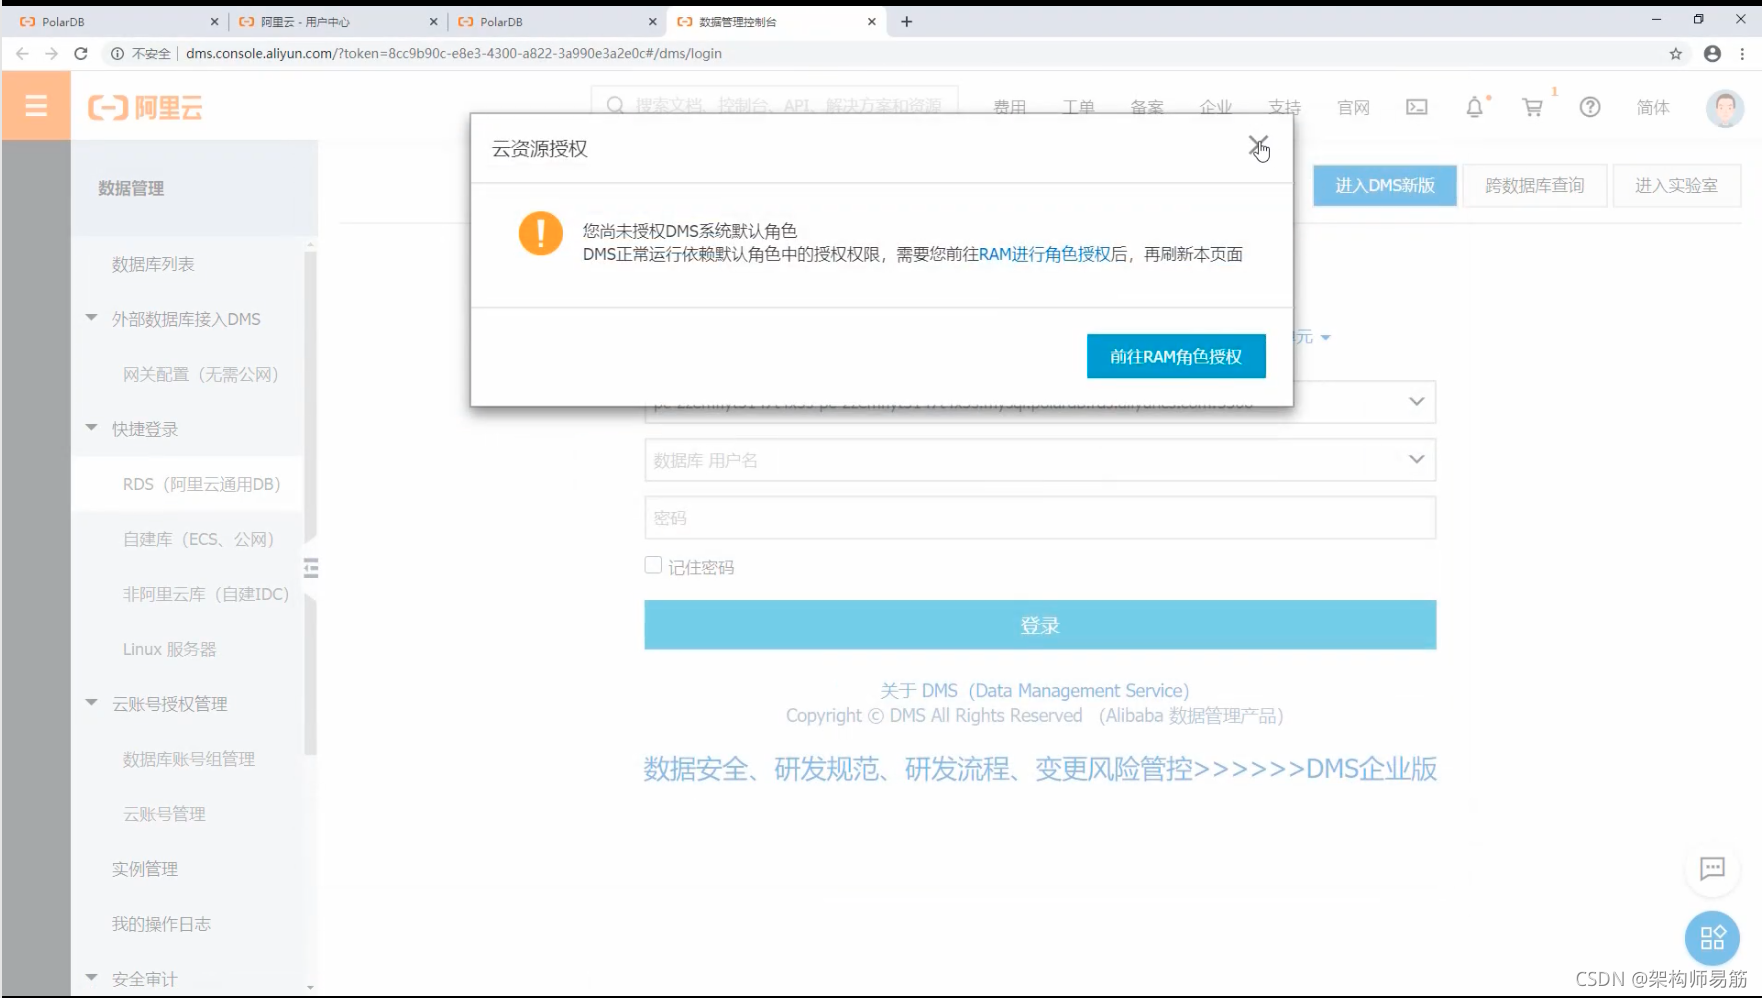1762x998 pixels.
Task: Open a new browser tab
Action: coord(906,21)
